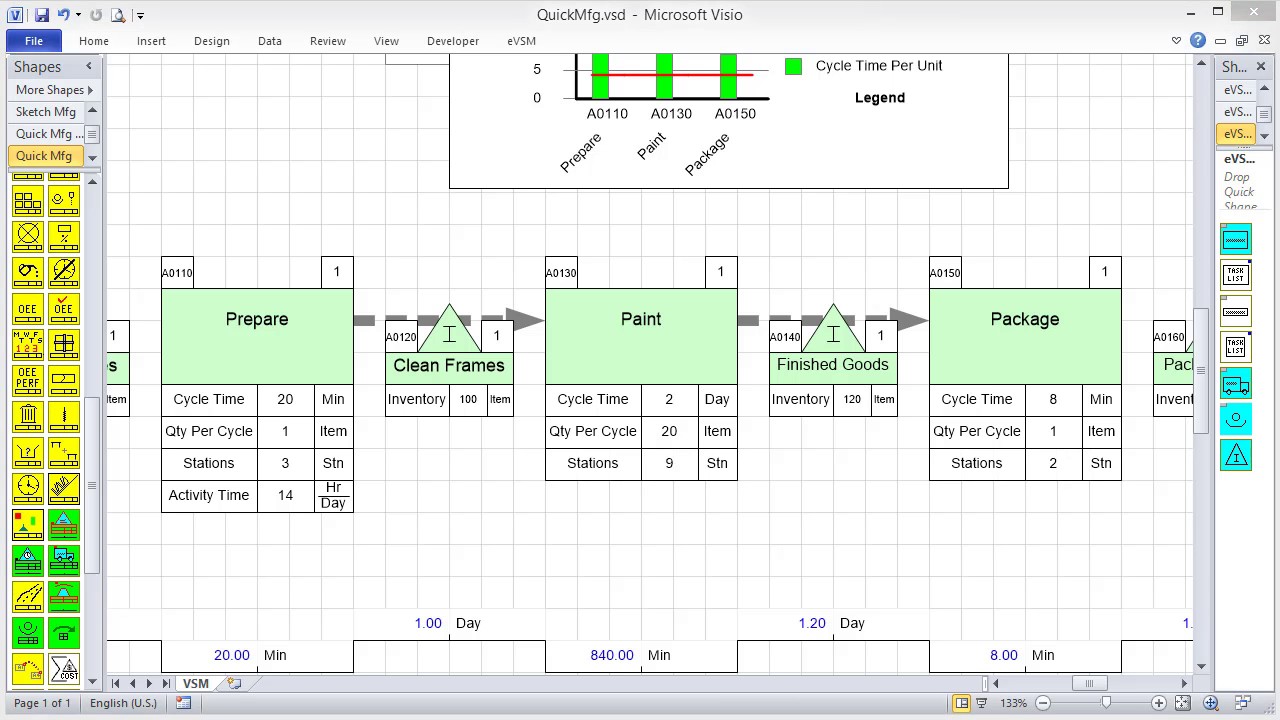Select the Sketch Mfg stencil

pyautogui.click(x=46, y=112)
